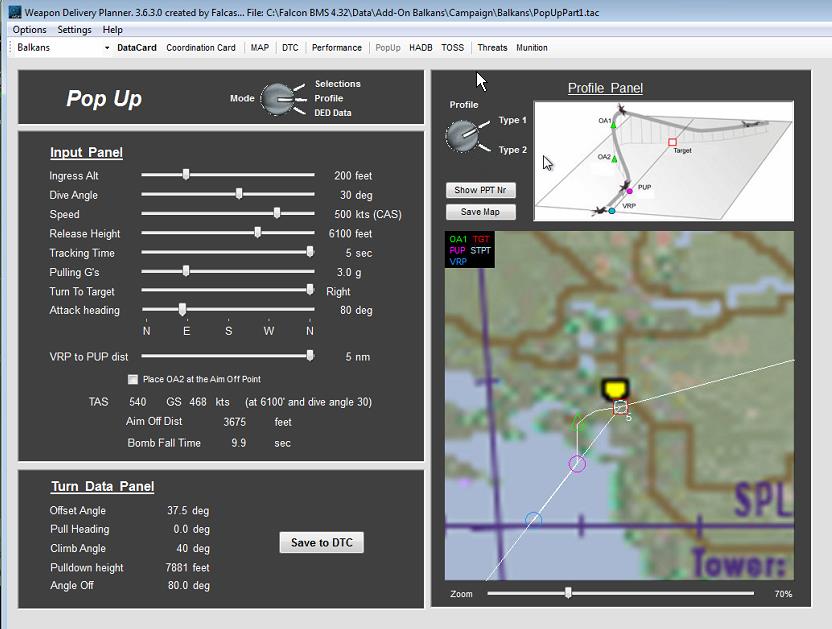The width and height of the screenshot is (832, 629).
Task: Click the red Target marker in profile diagram
Action: click(672, 142)
